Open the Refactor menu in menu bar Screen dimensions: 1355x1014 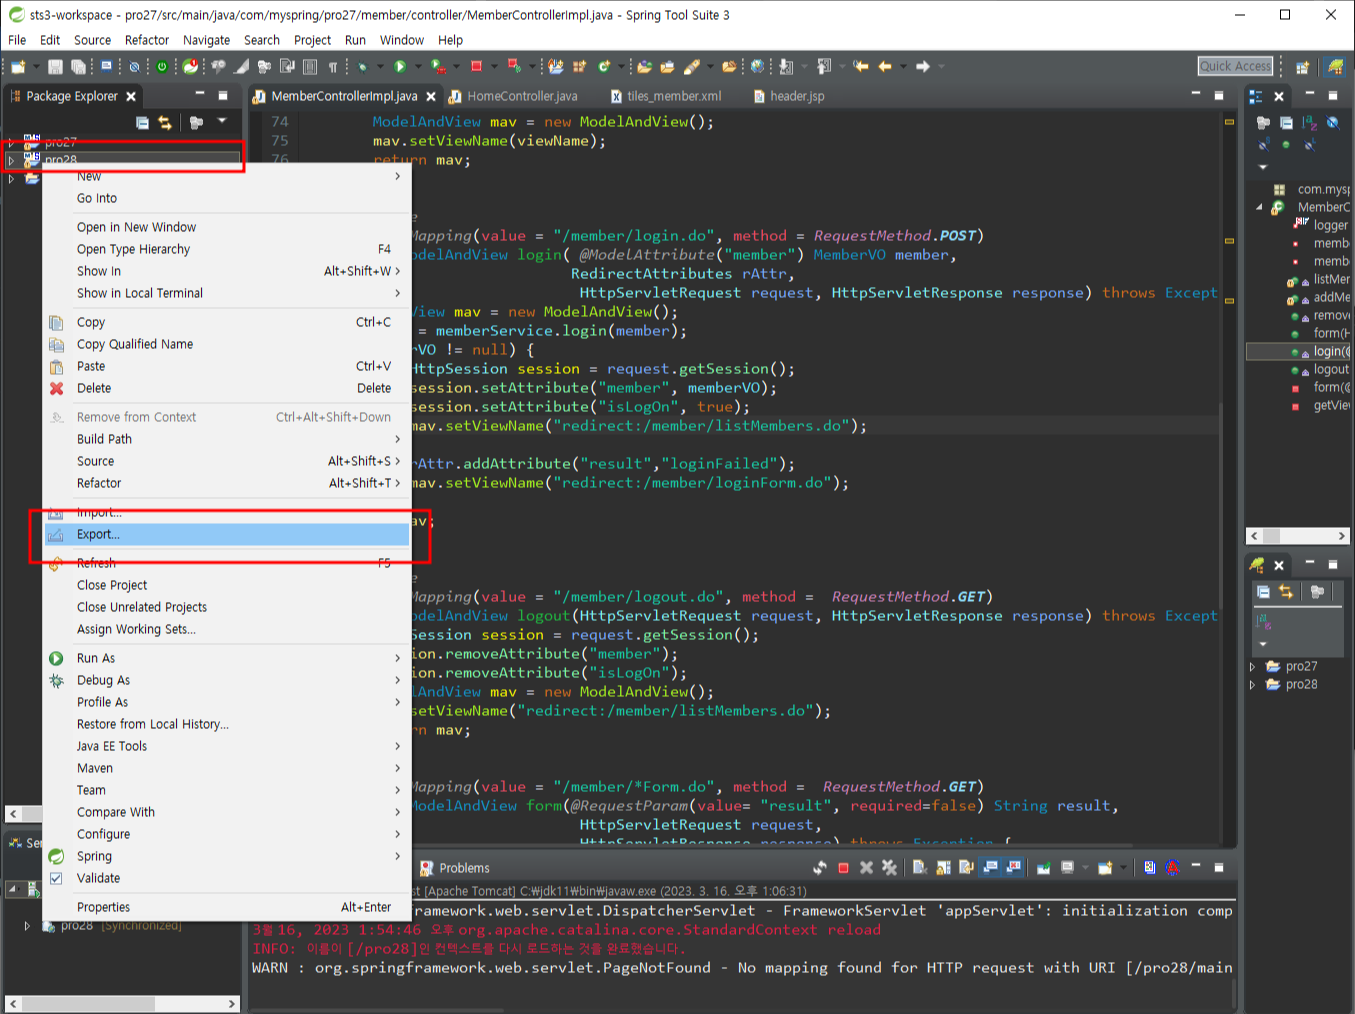click(x=147, y=40)
